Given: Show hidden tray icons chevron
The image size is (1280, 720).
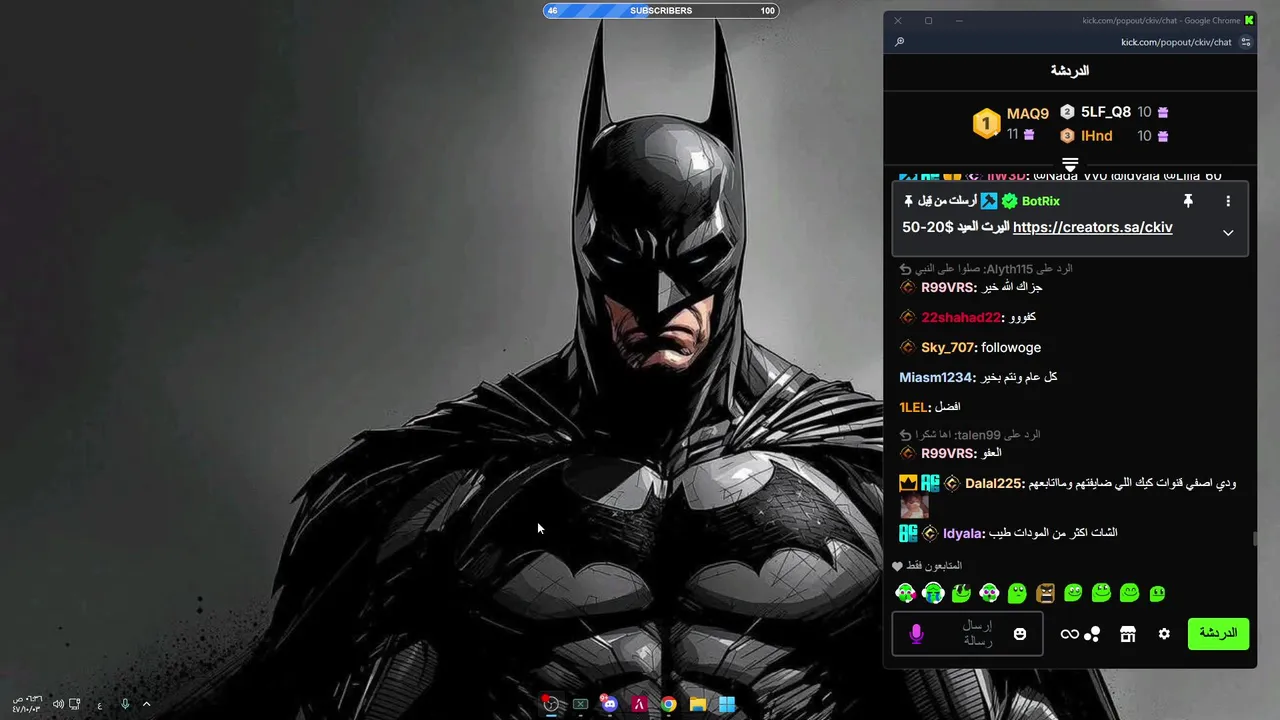Looking at the screenshot, I should (x=146, y=704).
